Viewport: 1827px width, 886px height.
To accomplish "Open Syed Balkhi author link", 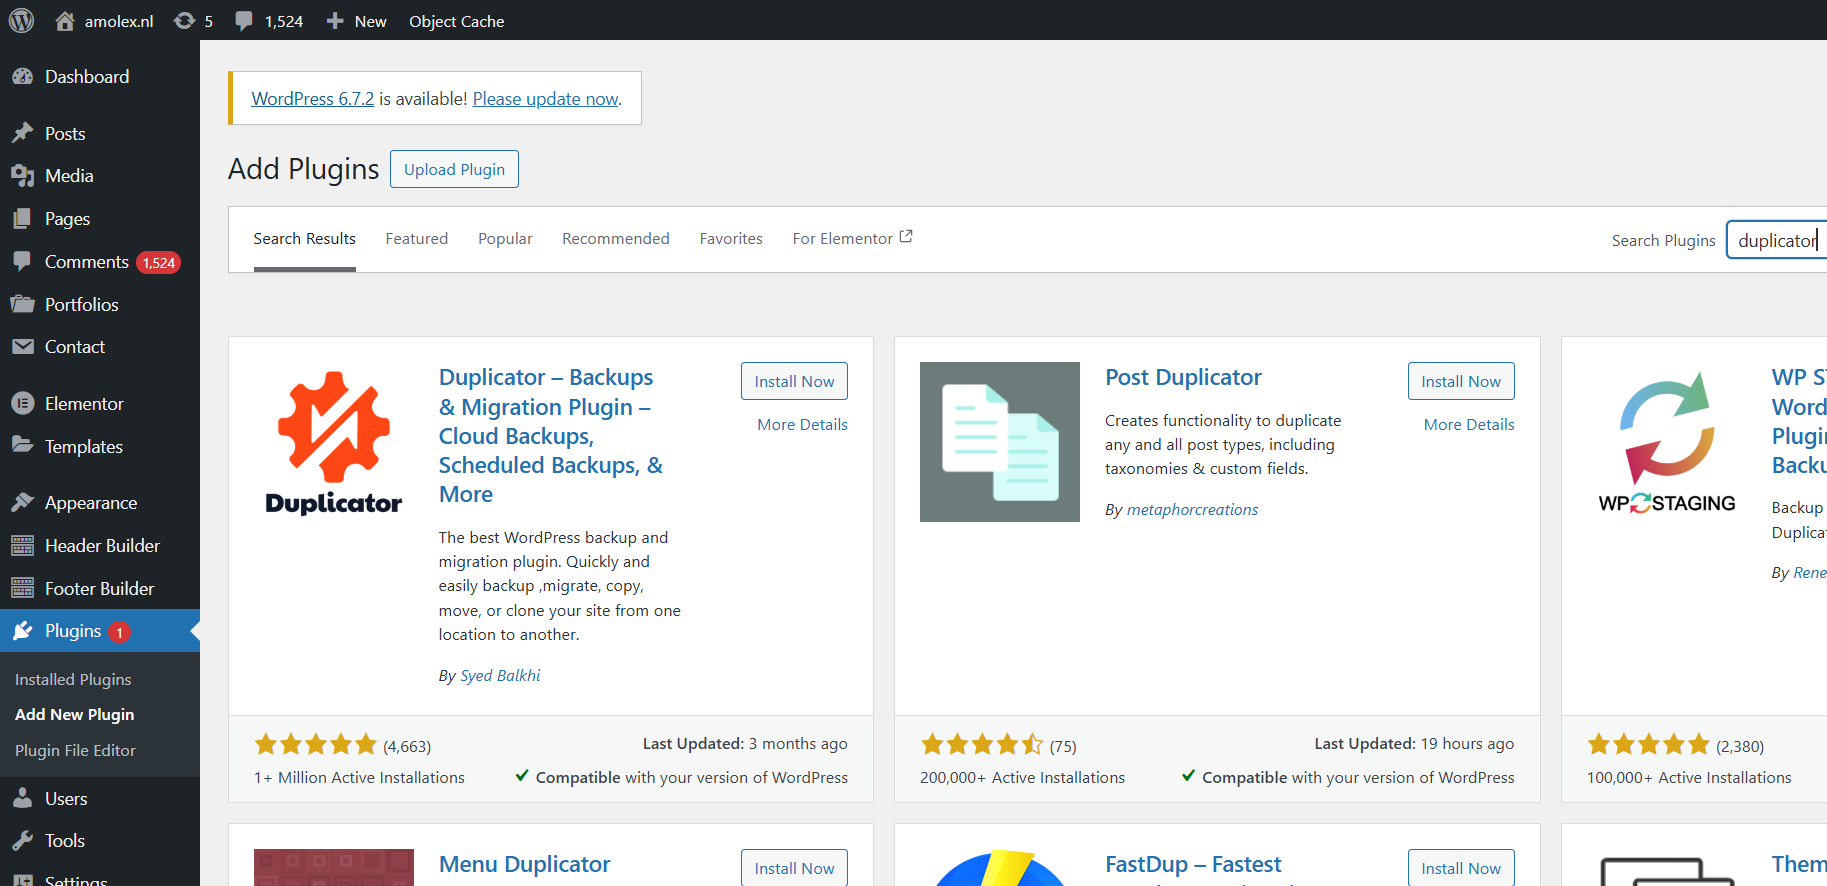I will pos(500,675).
